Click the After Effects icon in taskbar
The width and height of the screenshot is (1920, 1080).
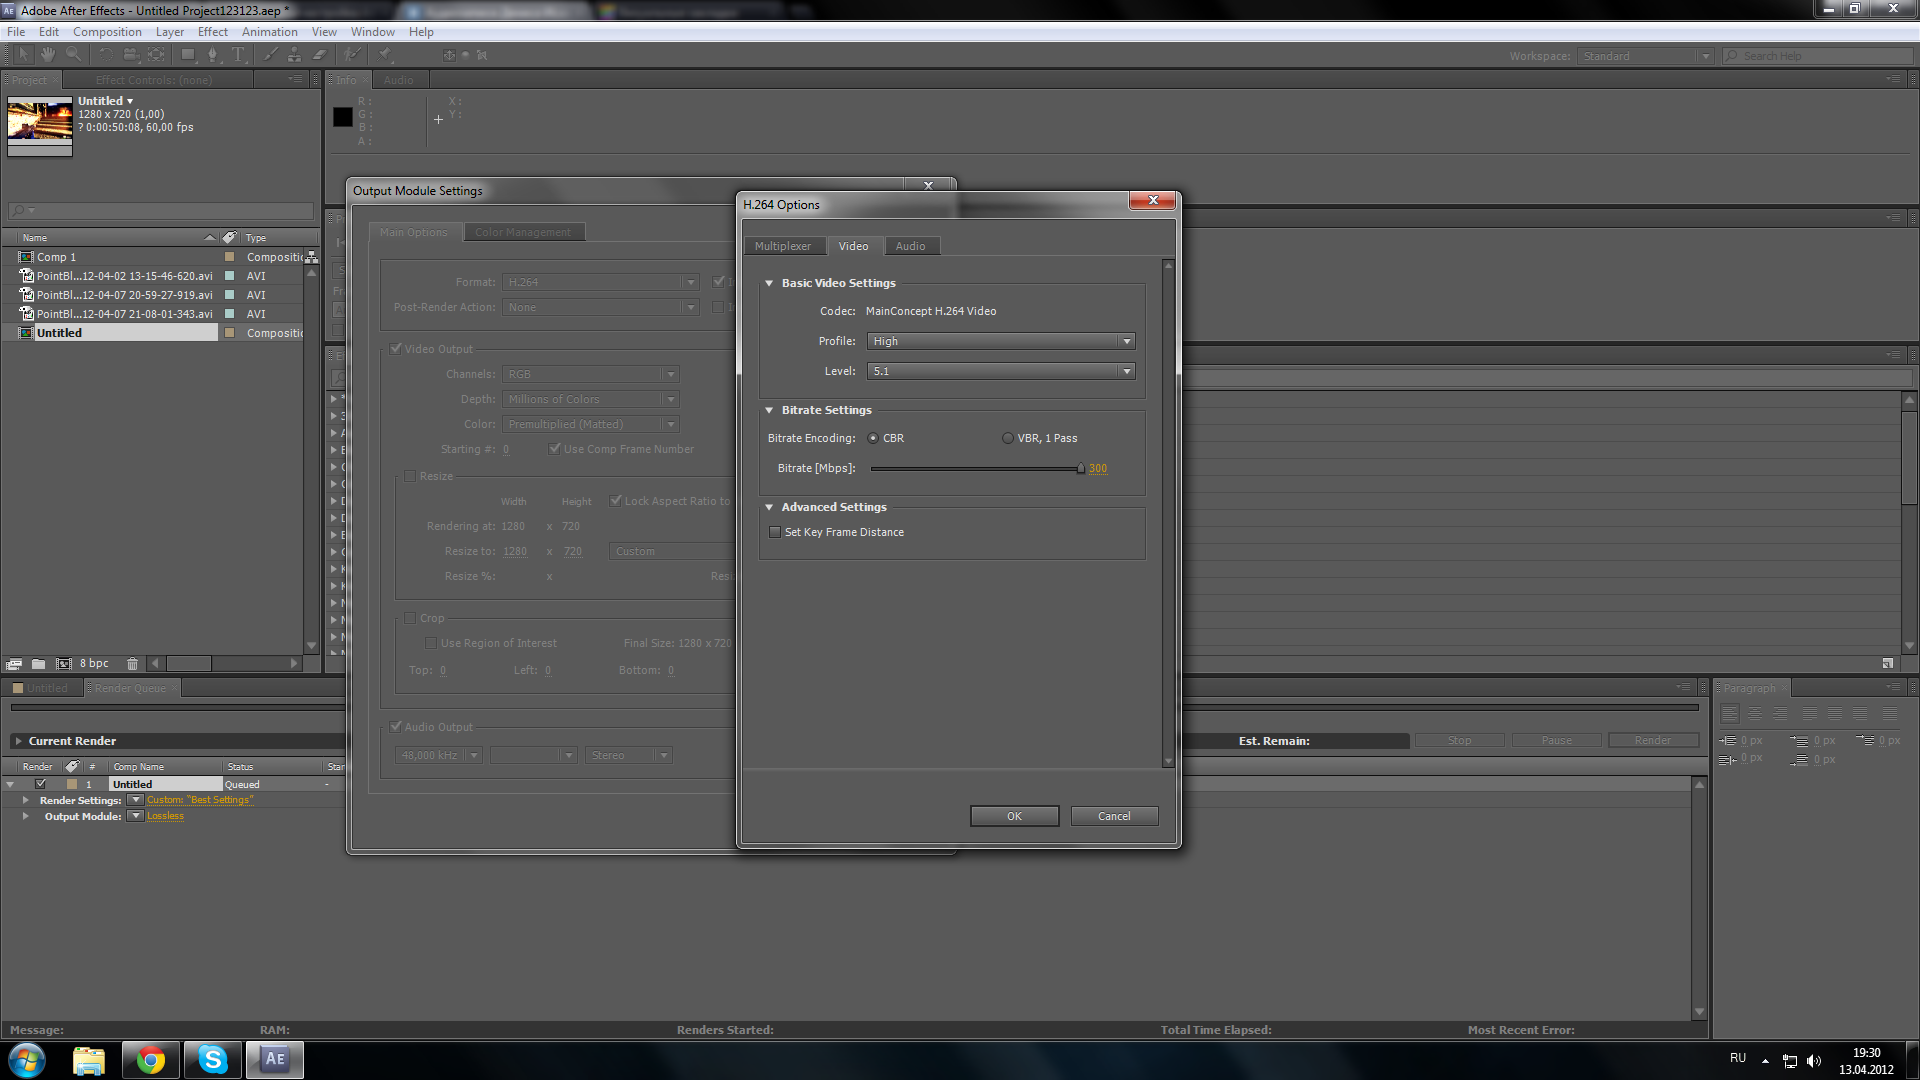pos(274,1059)
